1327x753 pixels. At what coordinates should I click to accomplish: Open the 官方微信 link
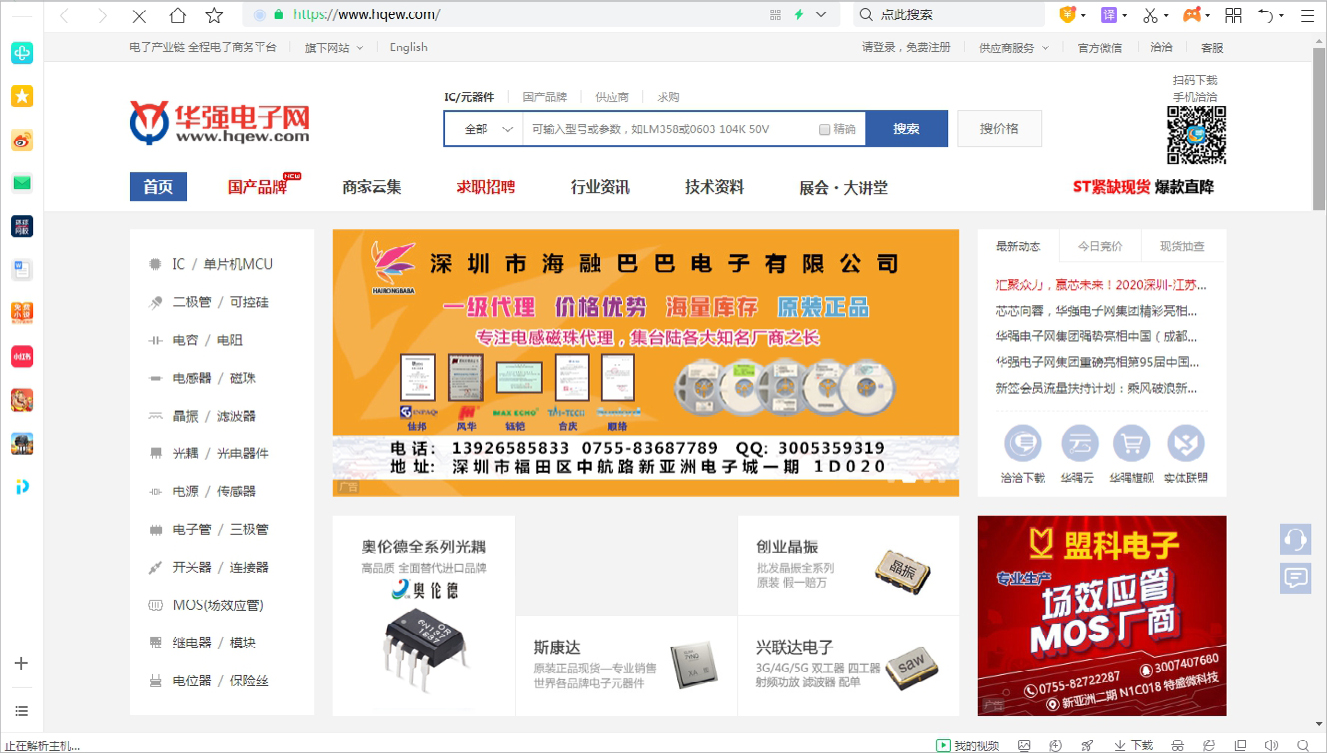(x=1099, y=47)
